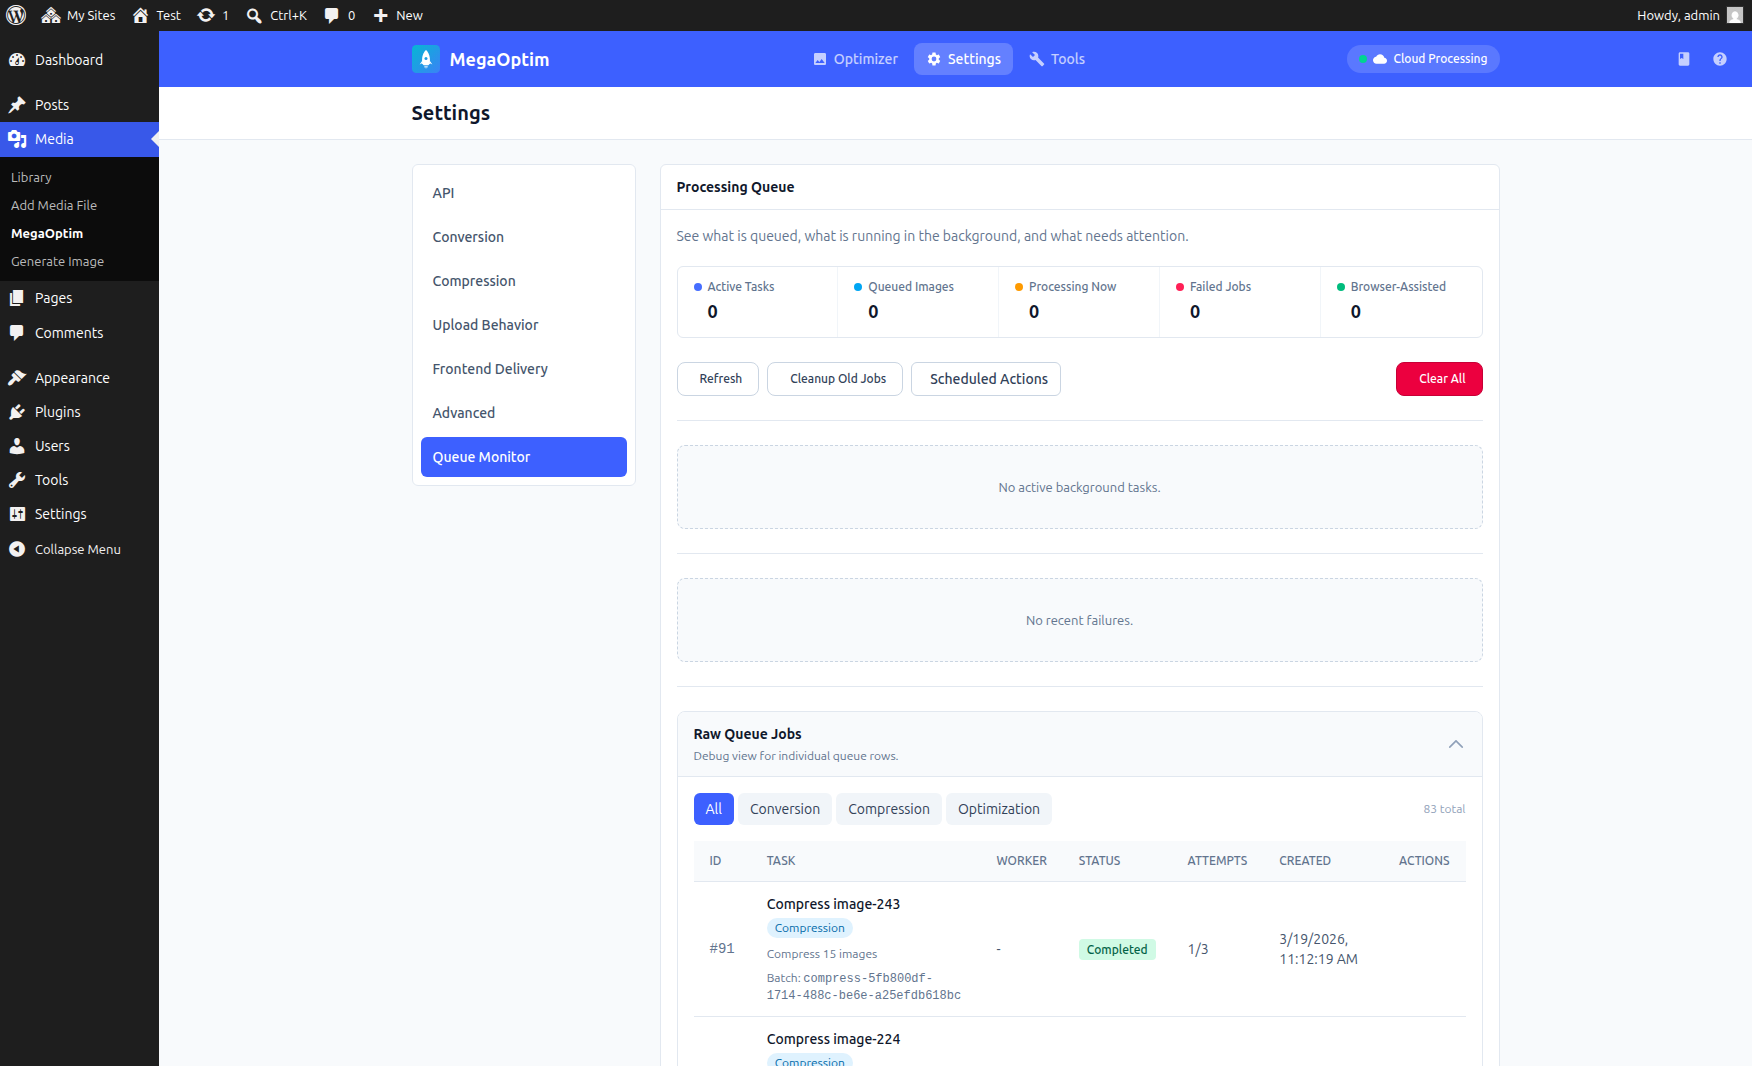Image resolution: width=1752 pixels, height=1066 pixels.
Task: Open Plugins in the WordPress sidebar
Action: pos(79,412)
